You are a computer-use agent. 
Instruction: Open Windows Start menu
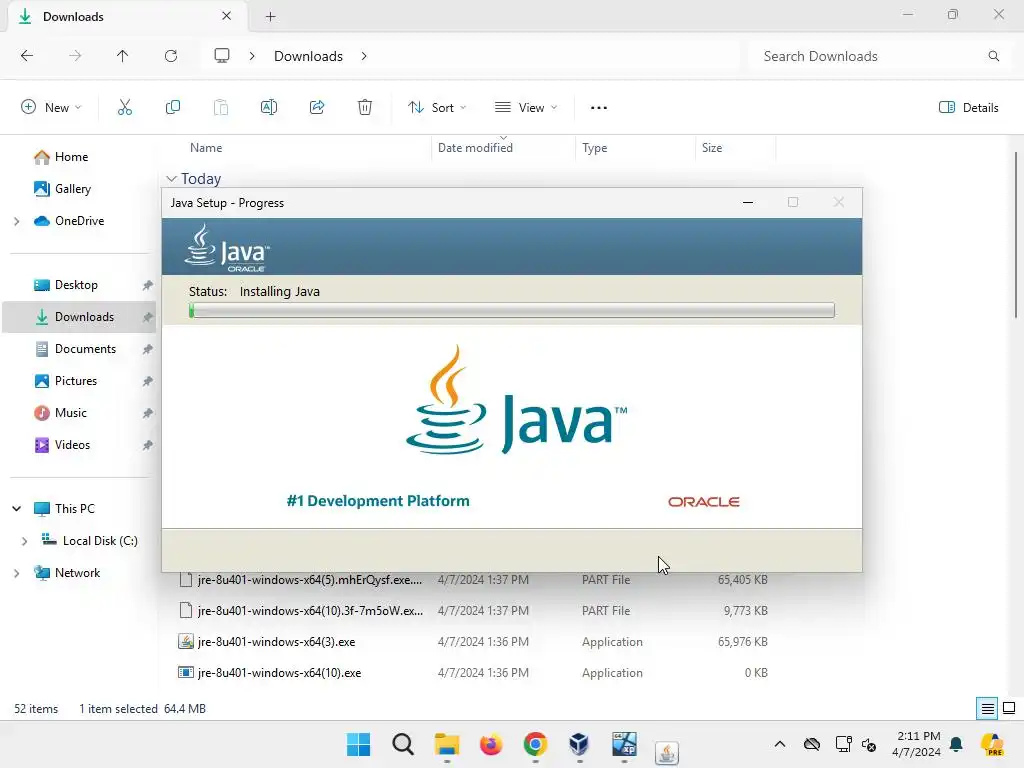point(359,744)
